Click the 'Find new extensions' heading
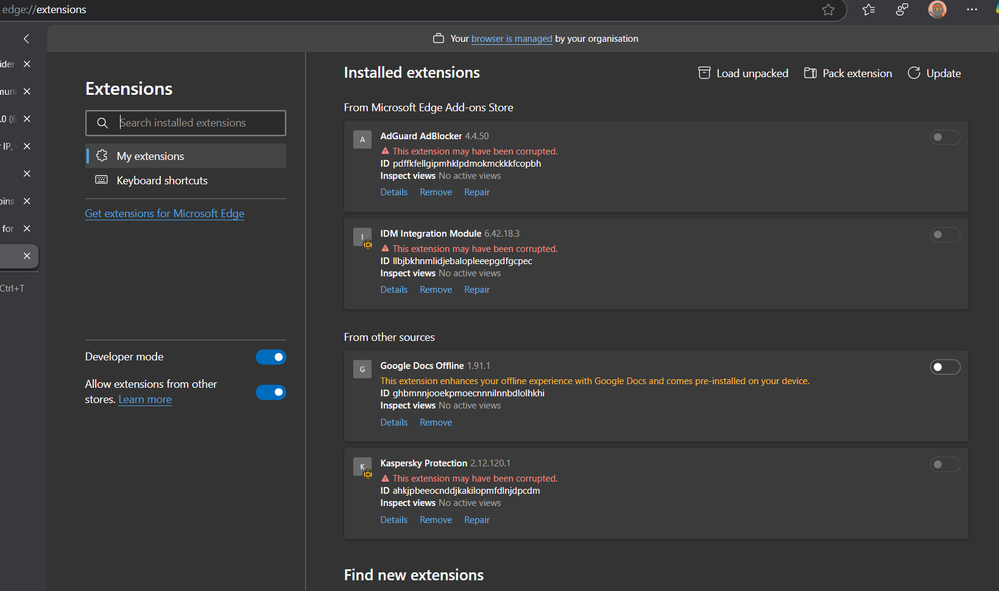 point(413,575)
